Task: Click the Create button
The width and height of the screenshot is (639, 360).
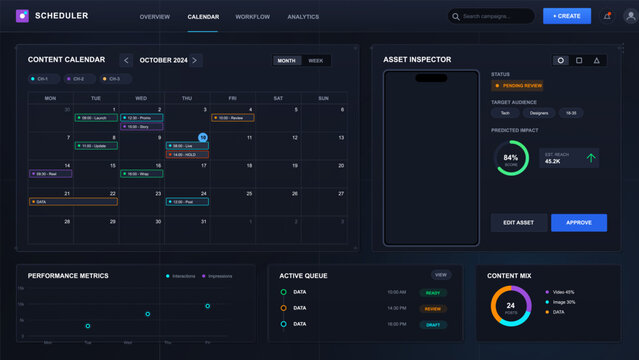Action: (x=567, y=16)
